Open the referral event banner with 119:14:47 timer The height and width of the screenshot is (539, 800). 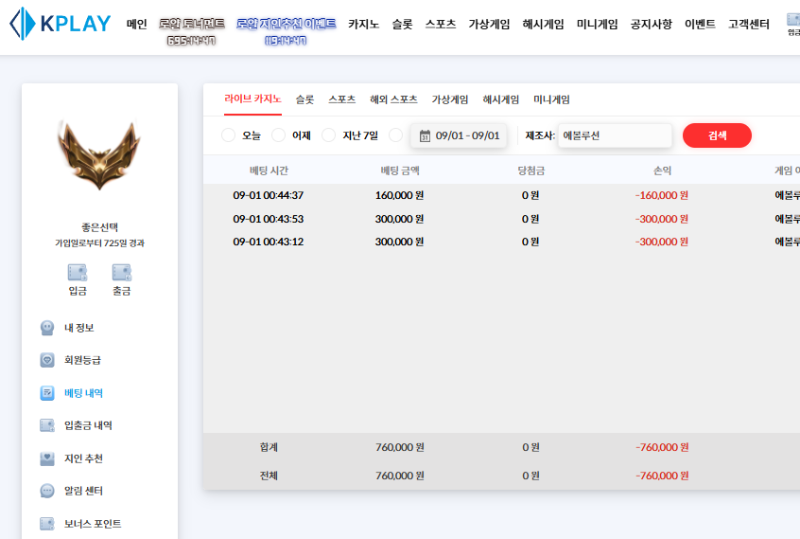pyautogui.click(x=286, y=31)
